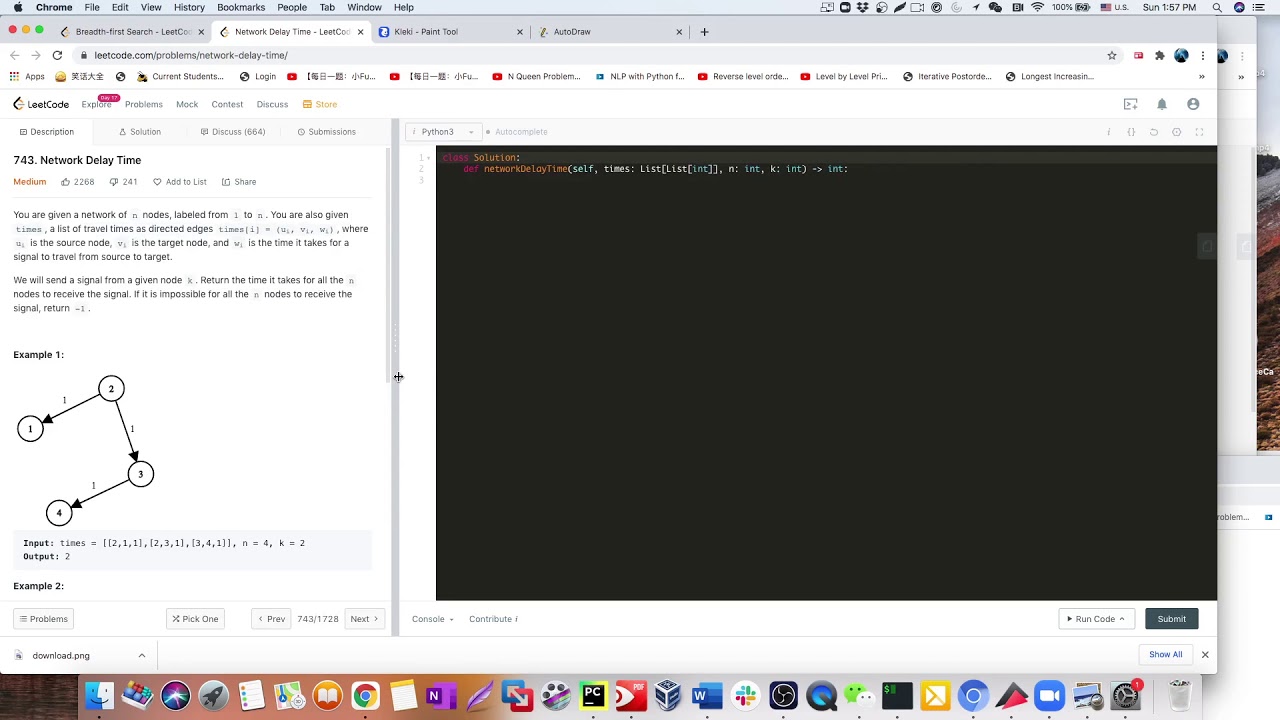Open the Contest page
Image resolution: width=1280 pixels, height=720 pixels.
tap(227, 104)
